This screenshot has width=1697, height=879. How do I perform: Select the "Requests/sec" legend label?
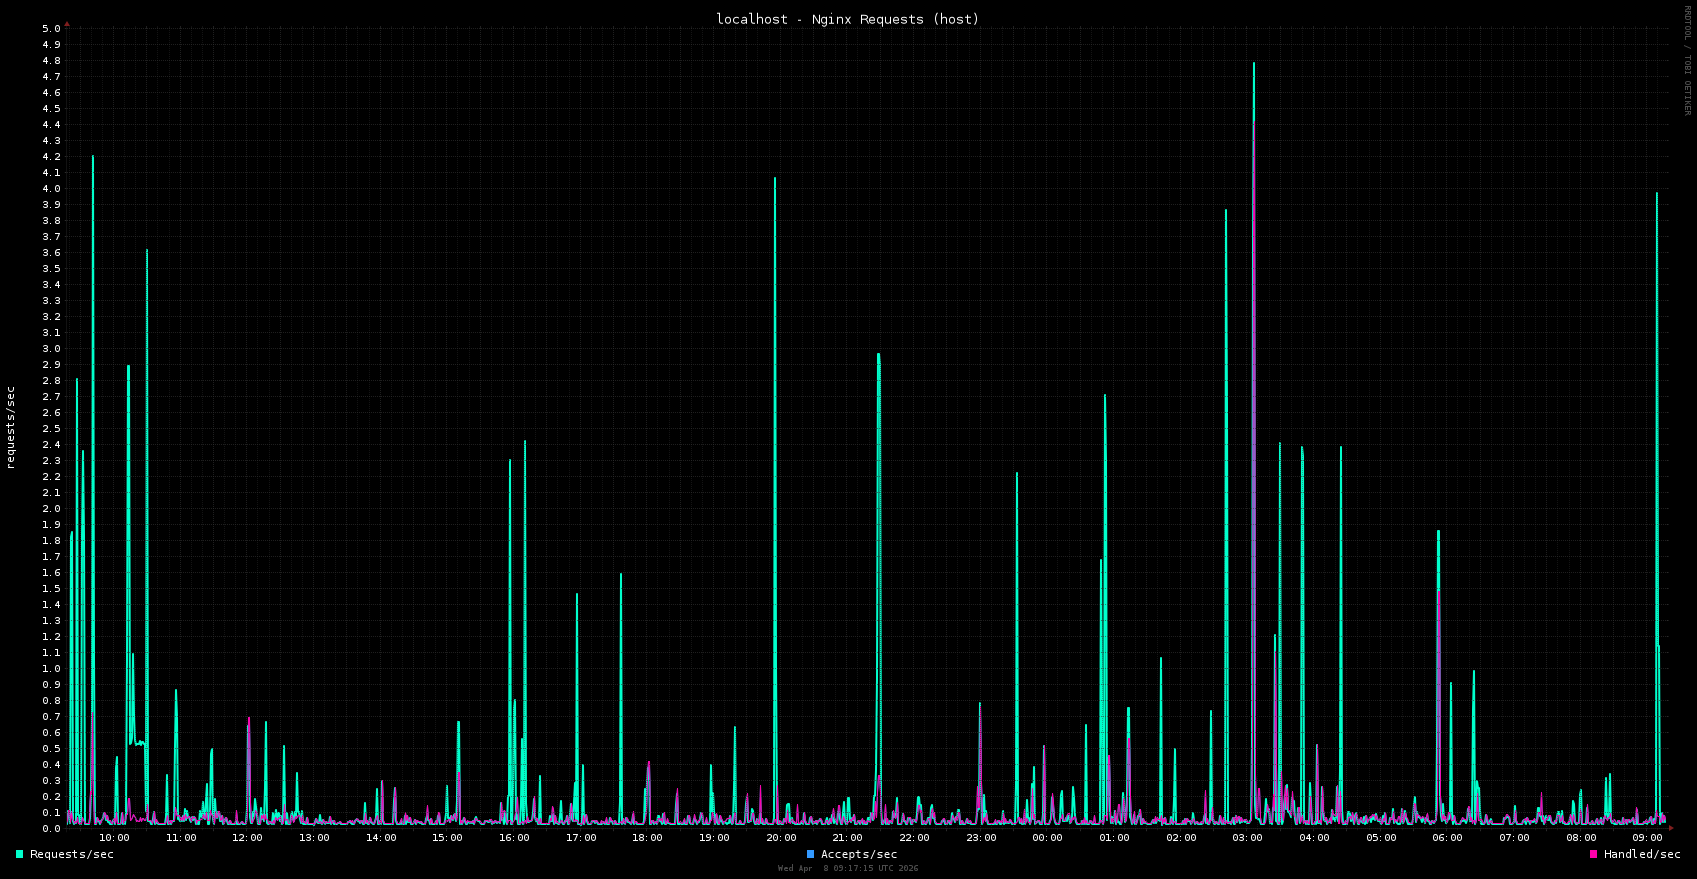72,854
